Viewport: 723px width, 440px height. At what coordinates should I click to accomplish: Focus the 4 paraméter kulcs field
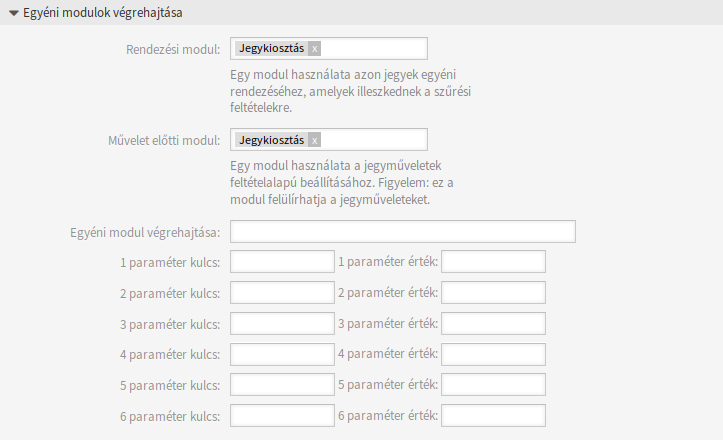[282, 355]
